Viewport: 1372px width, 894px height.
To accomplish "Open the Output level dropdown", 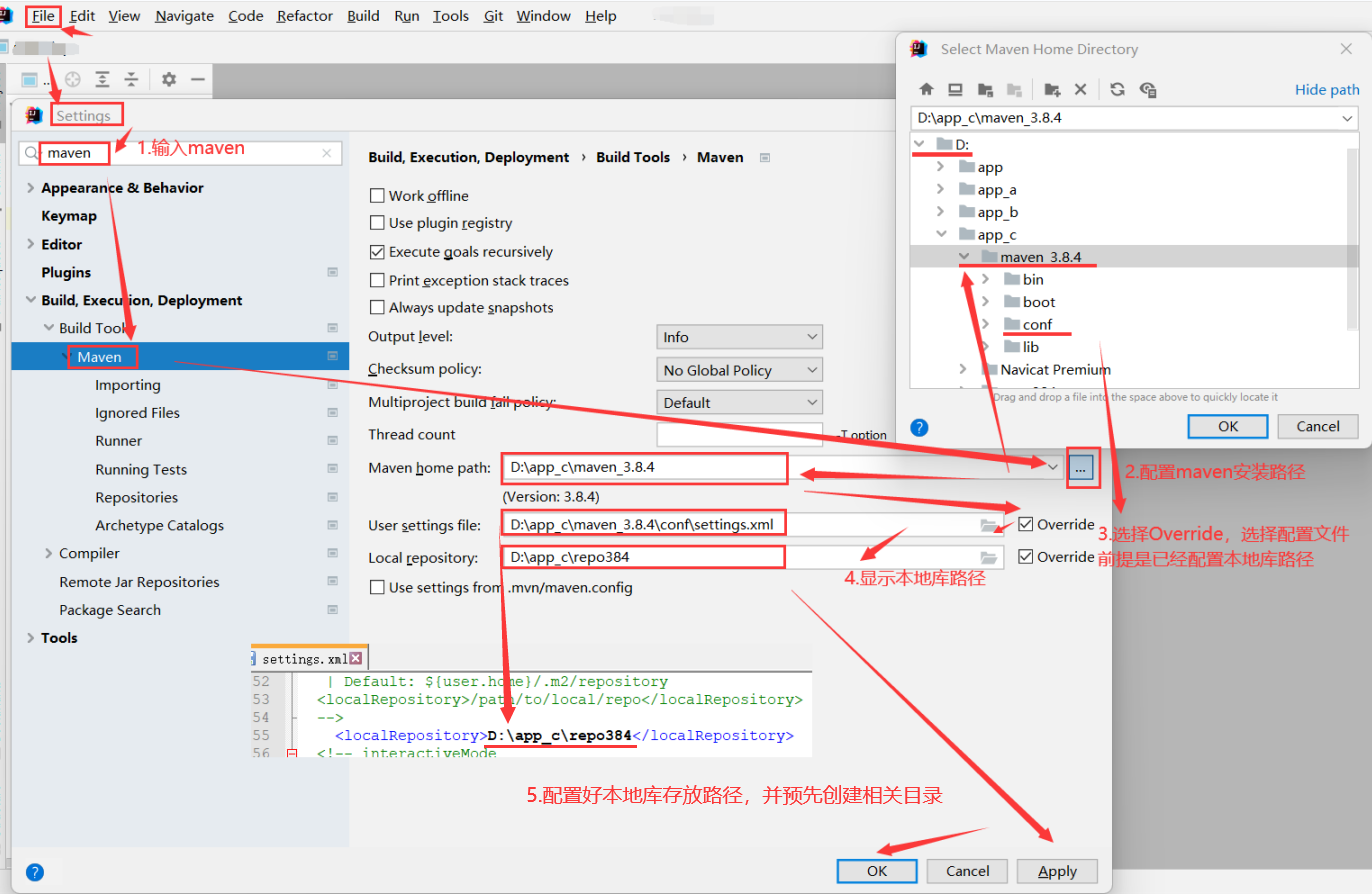I will point(739,337).
